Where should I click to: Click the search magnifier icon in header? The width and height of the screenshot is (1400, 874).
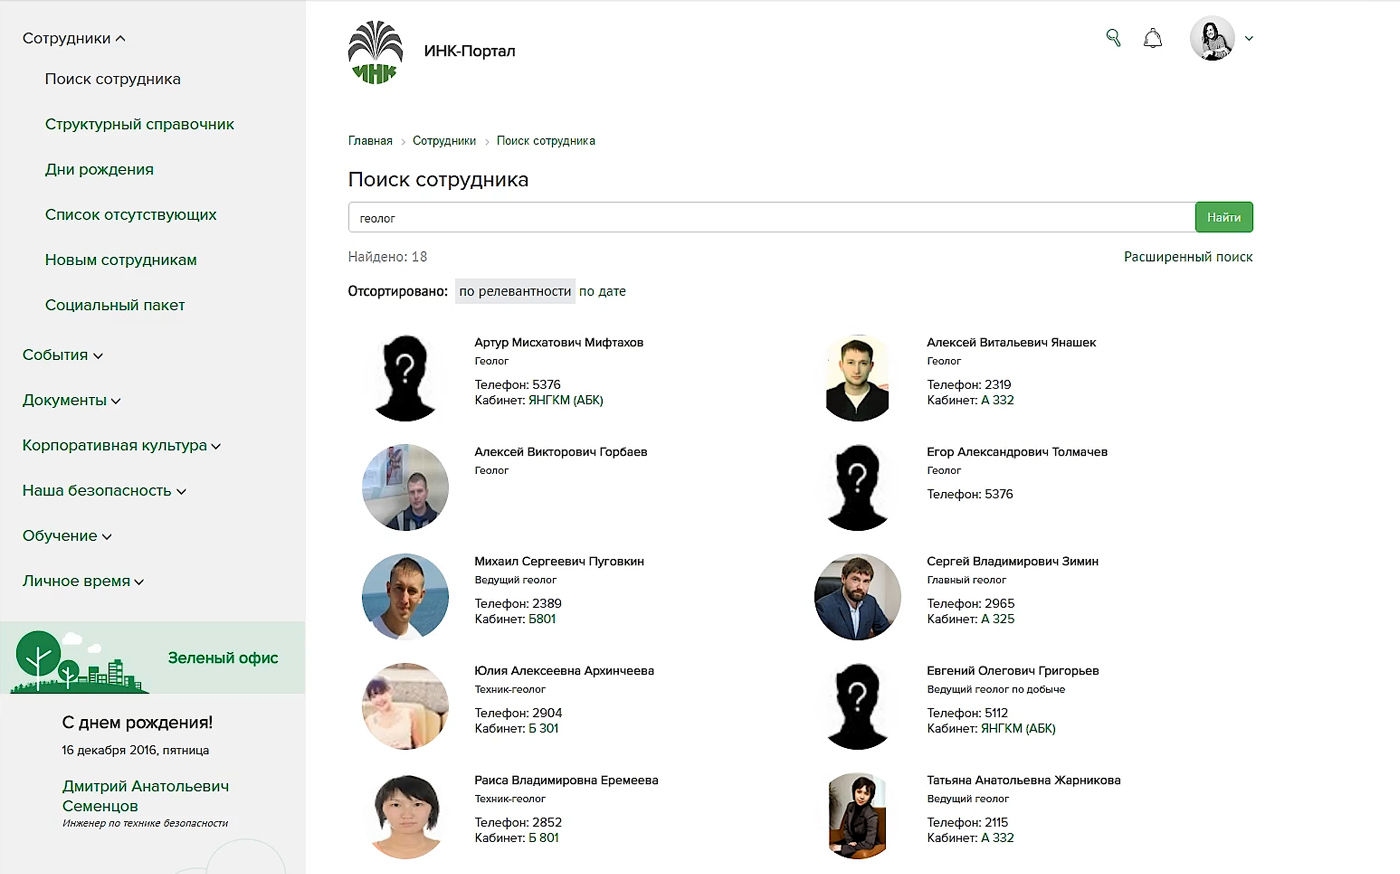[1113, 38]
